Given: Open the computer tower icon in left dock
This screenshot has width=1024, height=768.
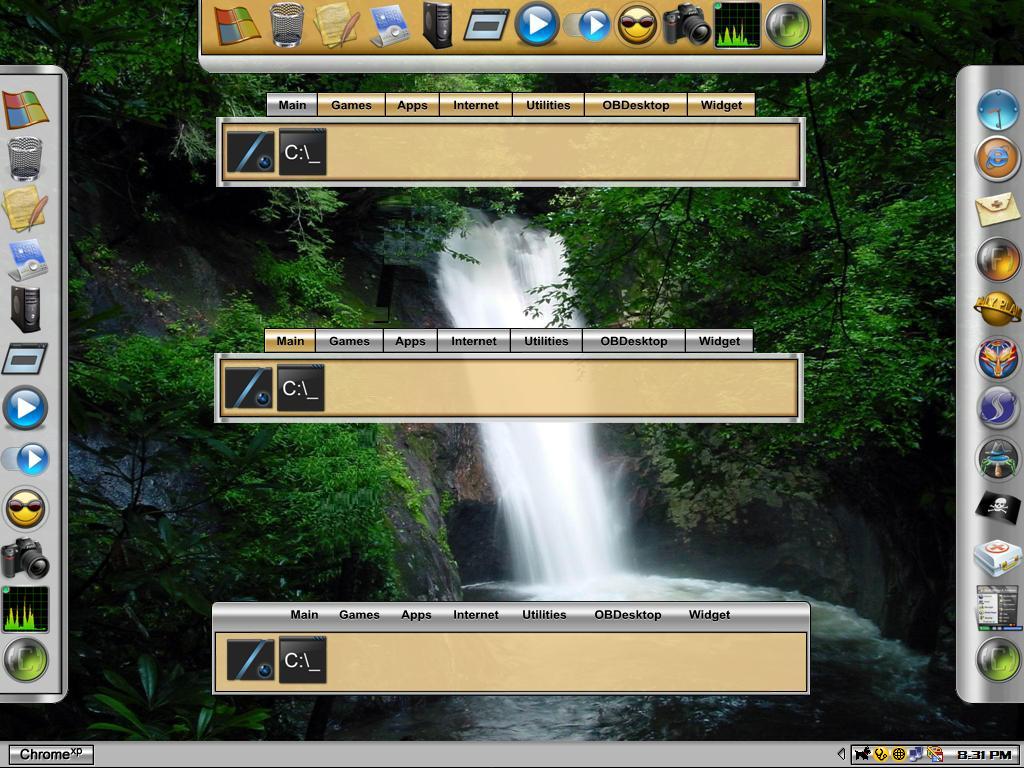Looking at the screenshot, I should point(25,309).
